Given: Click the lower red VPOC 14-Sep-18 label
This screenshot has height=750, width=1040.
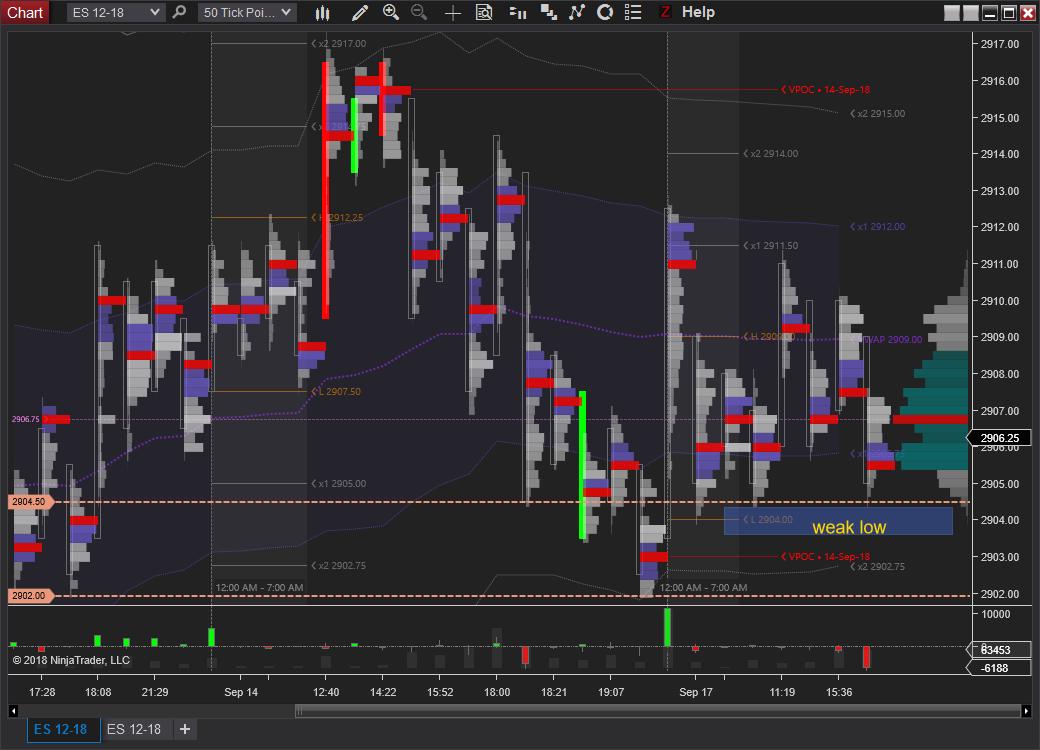Looking at the screenshot, I should pyautogui.click(x=825, y=556).
